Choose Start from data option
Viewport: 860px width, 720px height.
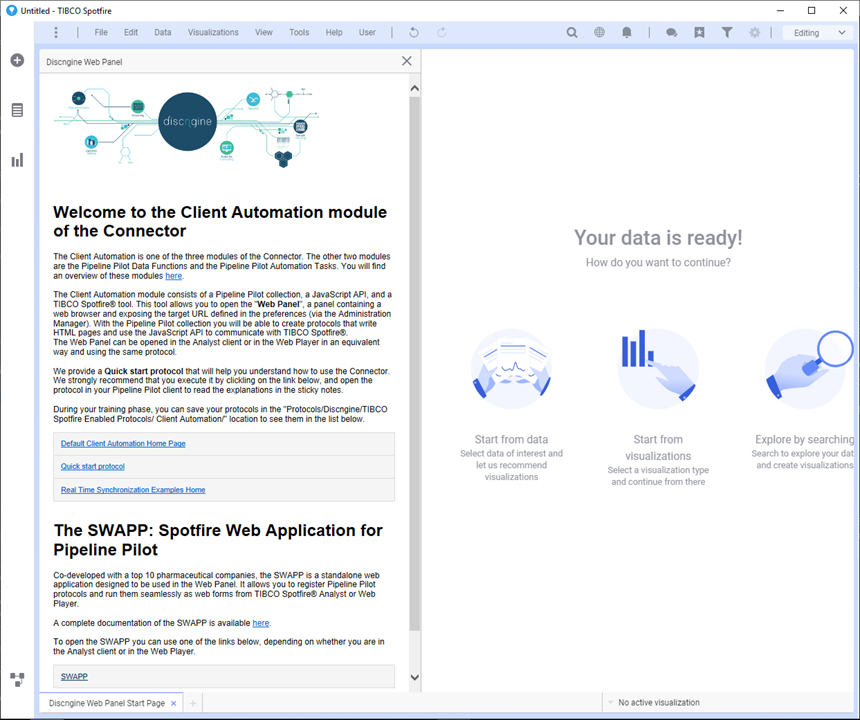[511, 406]
